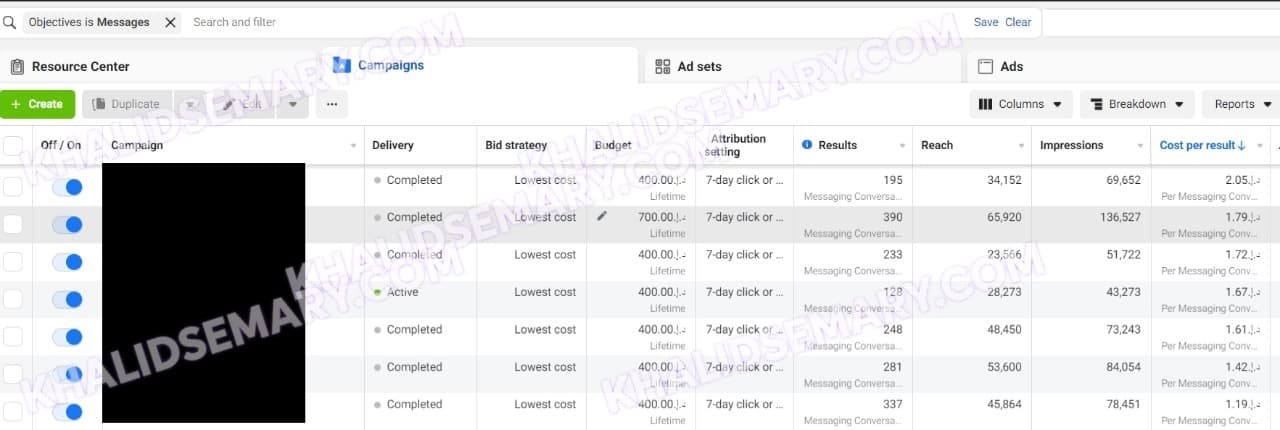Image resolution: width=1280 pixels, height=430 pixels.
Task: Click the Results info icon
Action: pos(807,145)
